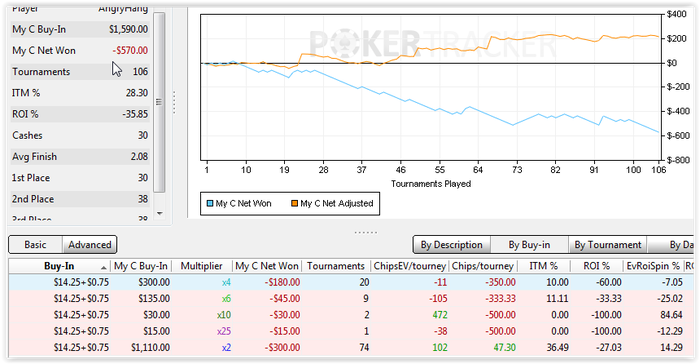Click the vertical splitter handle beside stats panel
This screenshot has width=700, height=364.
pyautogui.click(x=174, y=103)
